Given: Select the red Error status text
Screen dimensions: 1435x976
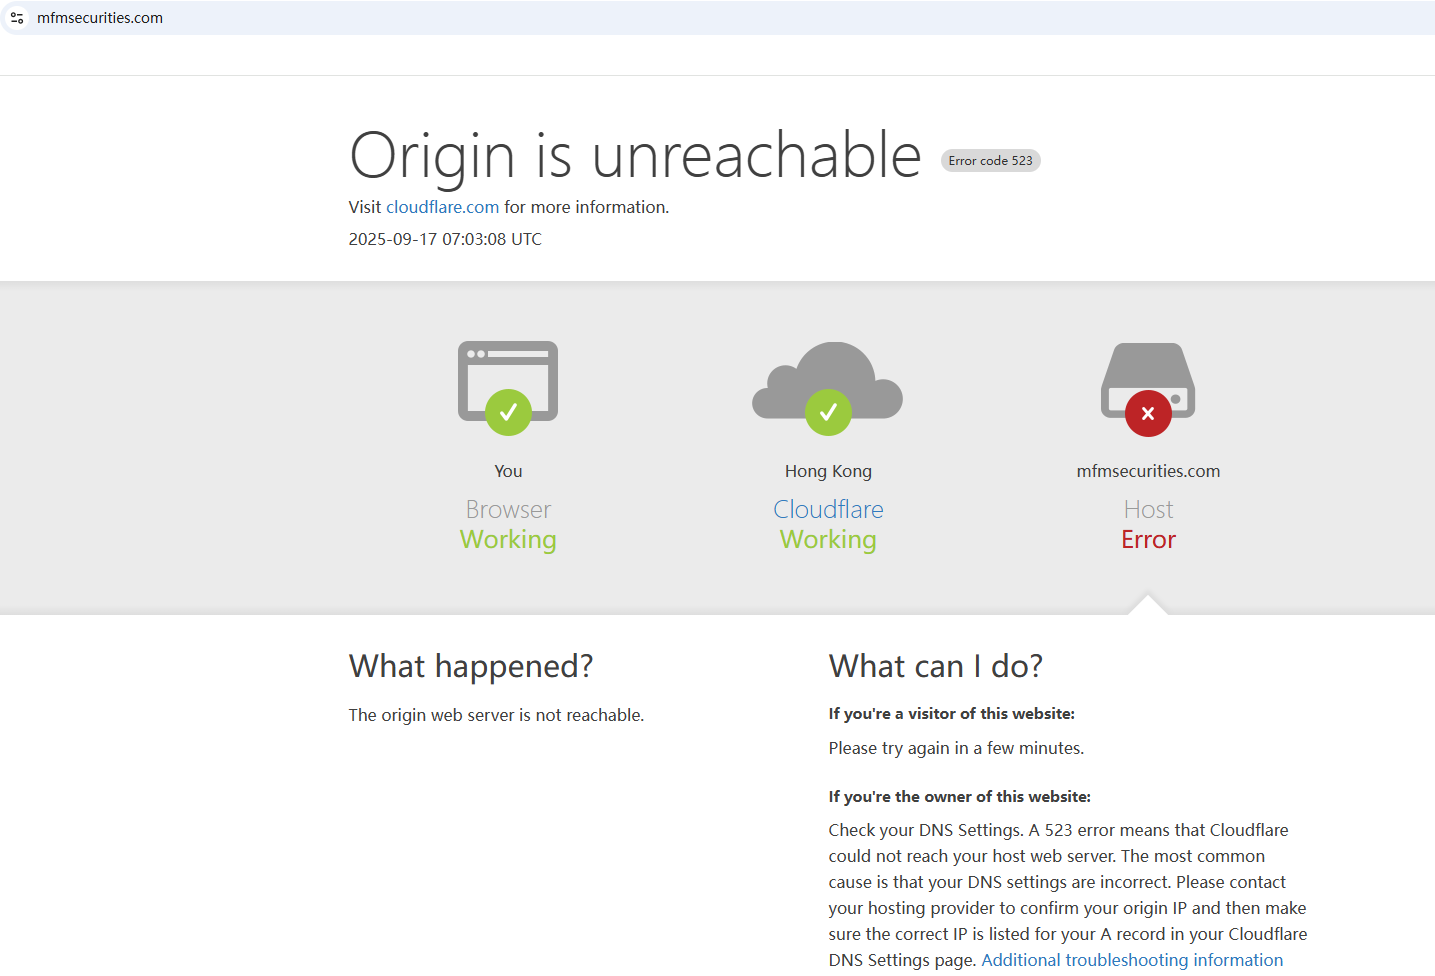Looking at the screenshot, I should click(1148, 540).
